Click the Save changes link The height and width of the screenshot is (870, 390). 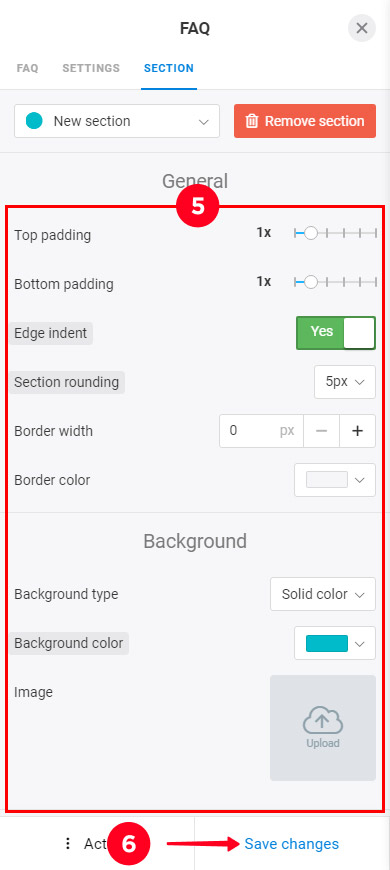click(x=291, y=844)
